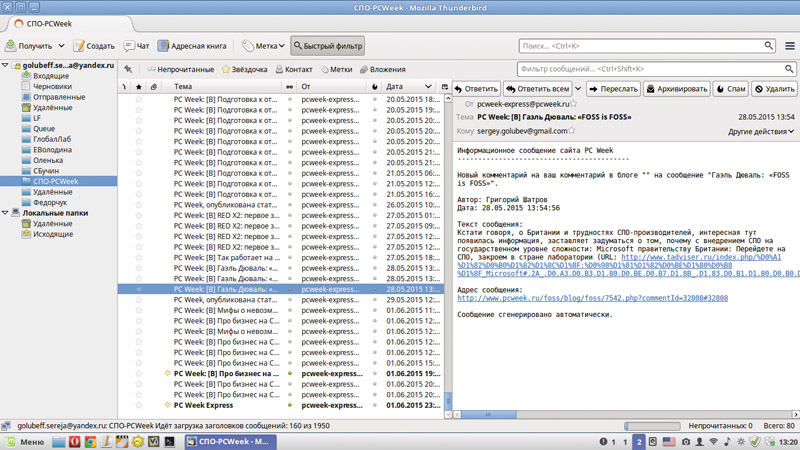Open the terminal from the taskbar
Image resolution: width=800 pixels, height=450 pixels.
click(169, 442)
